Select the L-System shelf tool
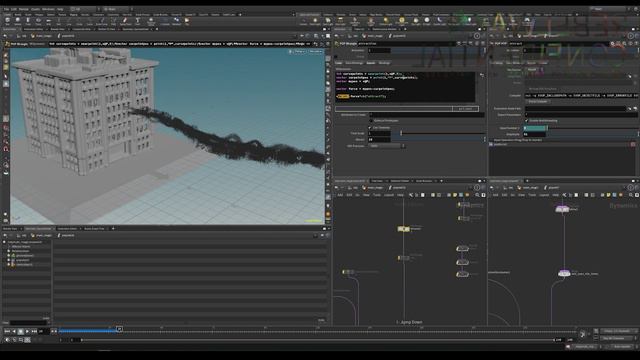Screen dimensions: 640x360 pos(165,21)
